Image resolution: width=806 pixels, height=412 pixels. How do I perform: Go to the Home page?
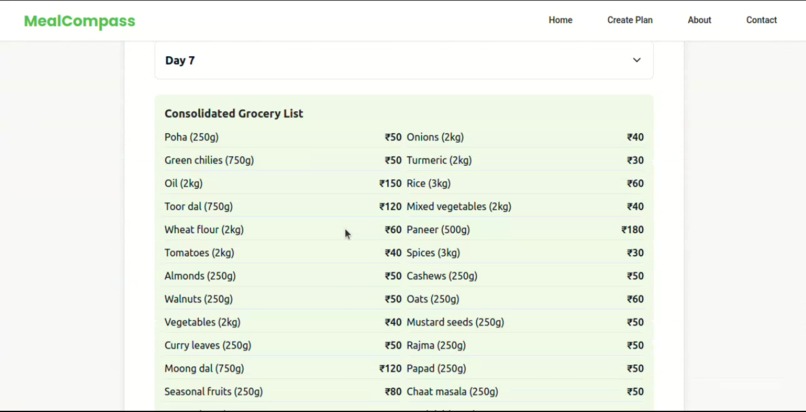[560, 20]
